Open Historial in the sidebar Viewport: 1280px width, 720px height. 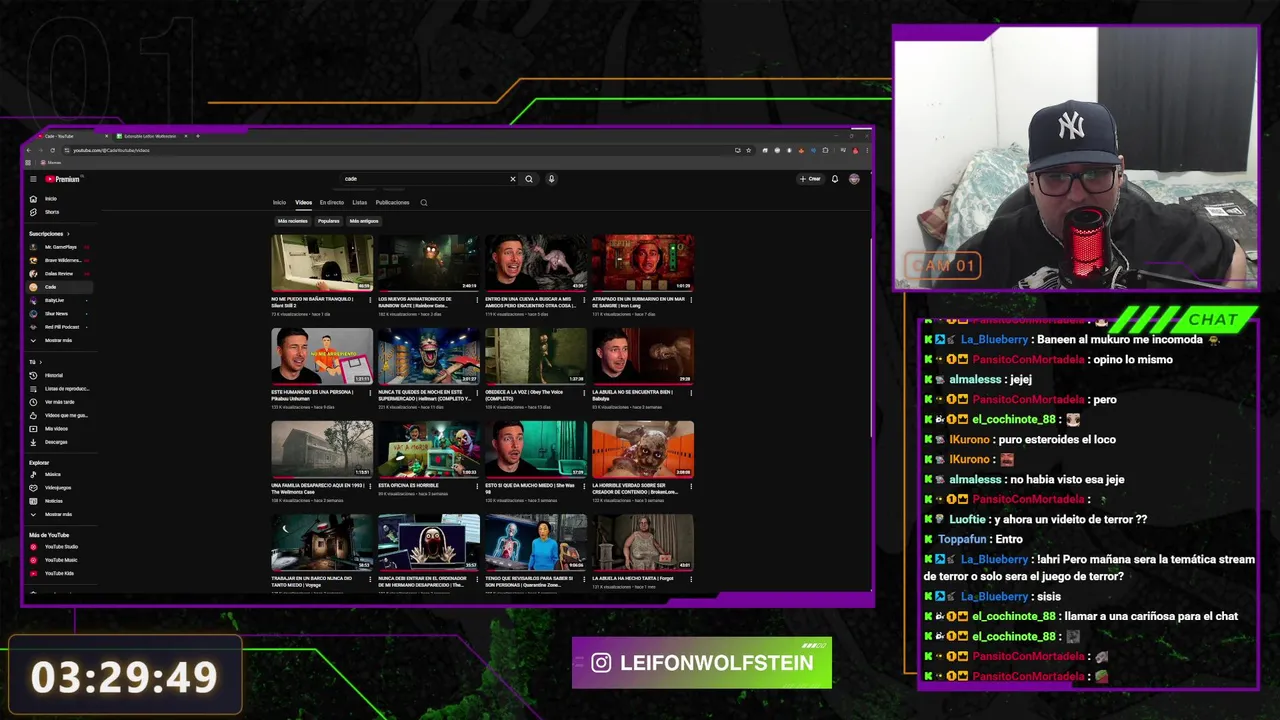click(x=60, y=375)
